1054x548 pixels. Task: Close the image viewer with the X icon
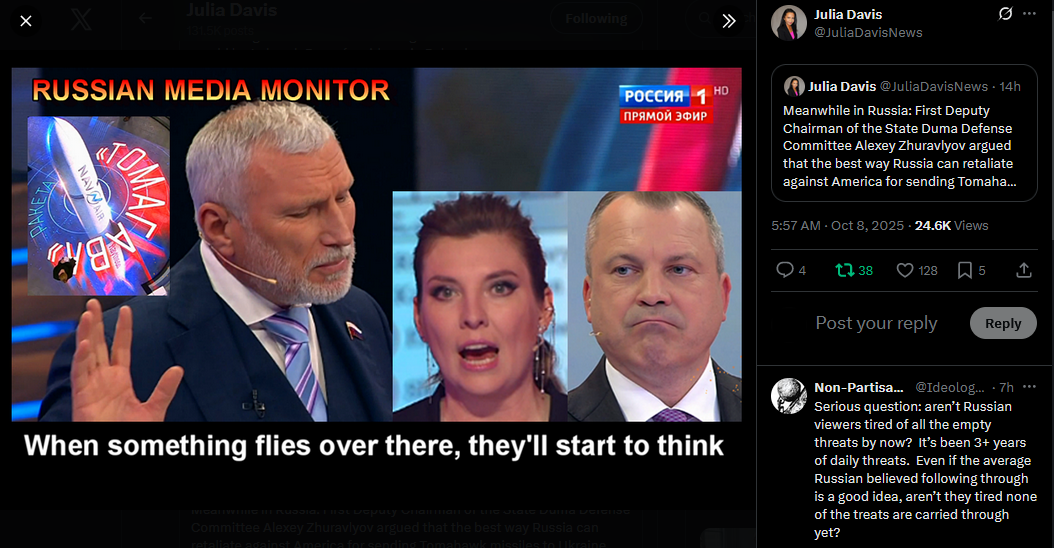pos(26,22)
